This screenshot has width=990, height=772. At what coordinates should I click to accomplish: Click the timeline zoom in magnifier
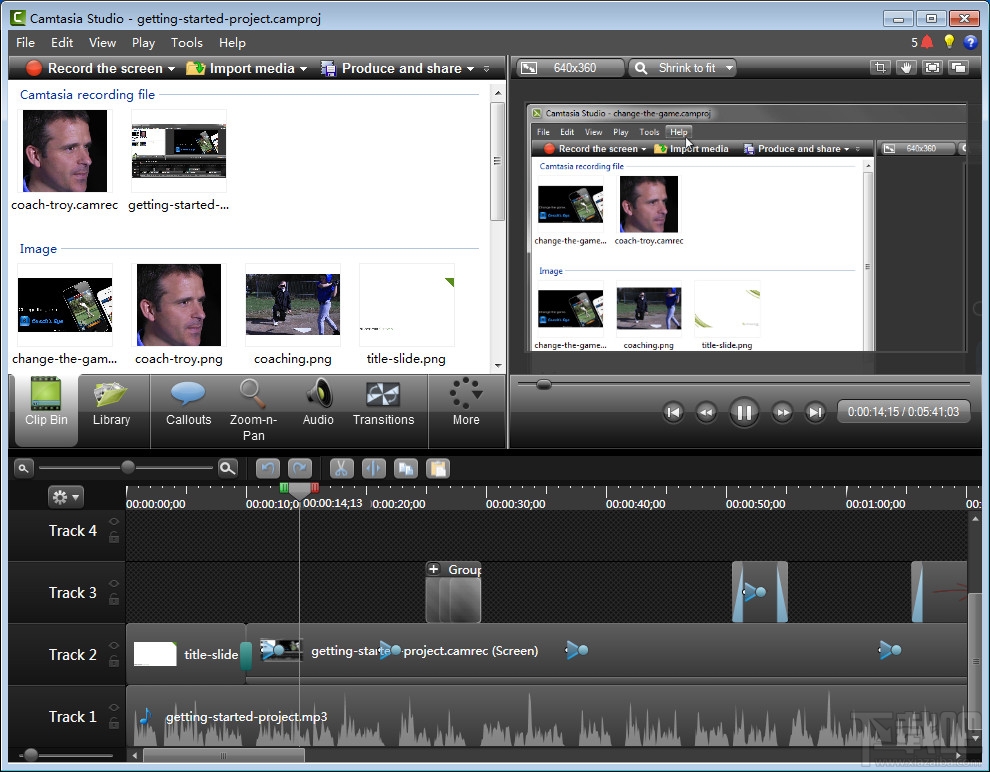pyautogui.click(x=227, y=468)
